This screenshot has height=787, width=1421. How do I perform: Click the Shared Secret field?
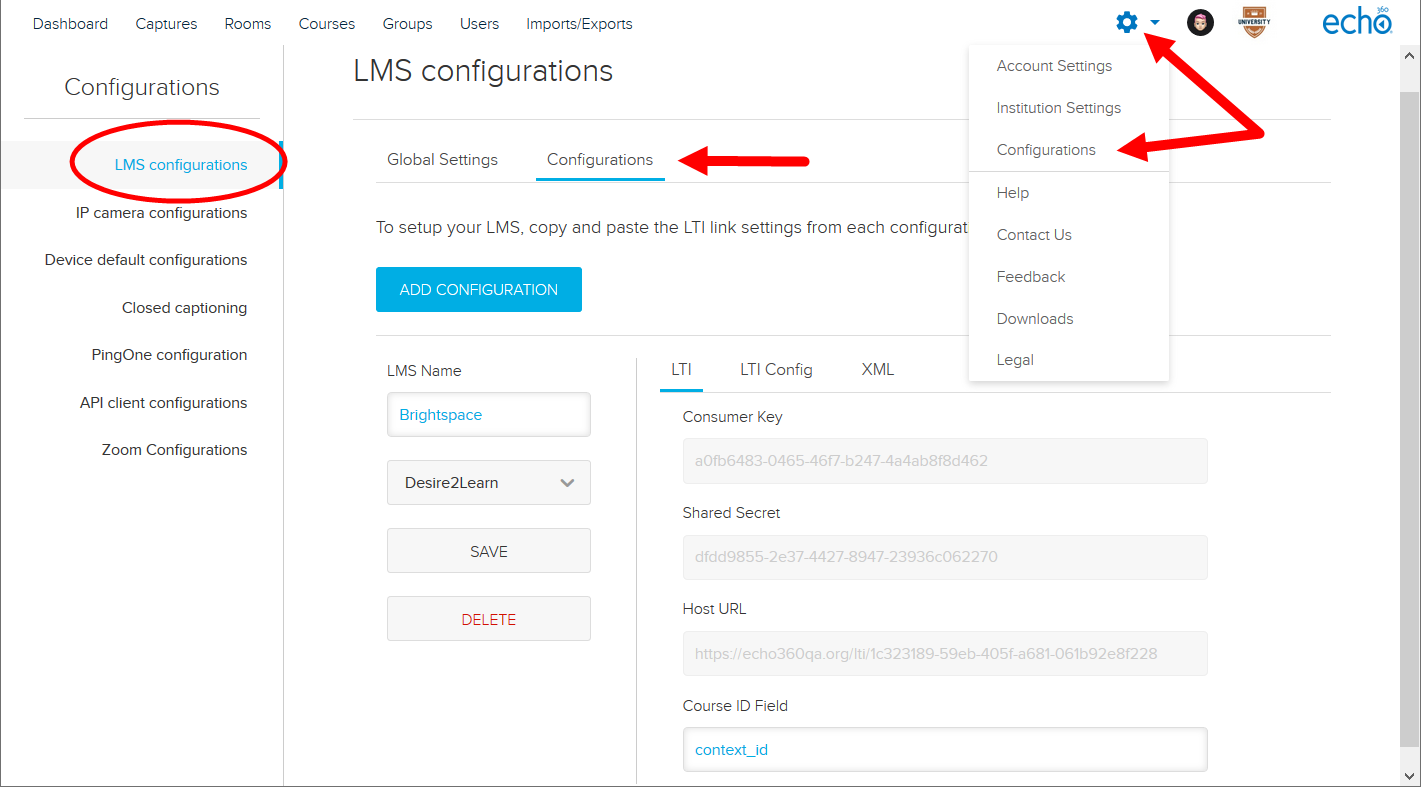click(945, 557)
